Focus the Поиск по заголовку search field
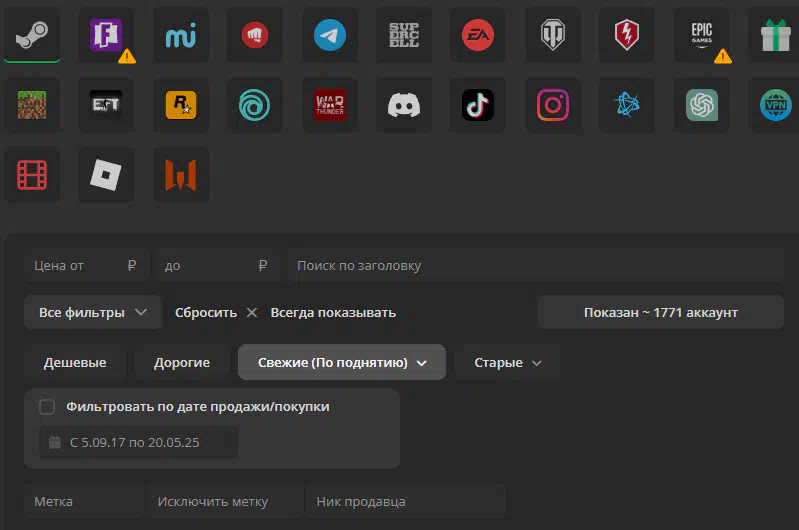The width and height of the screenshot is (799, 530). pos(536,266)
